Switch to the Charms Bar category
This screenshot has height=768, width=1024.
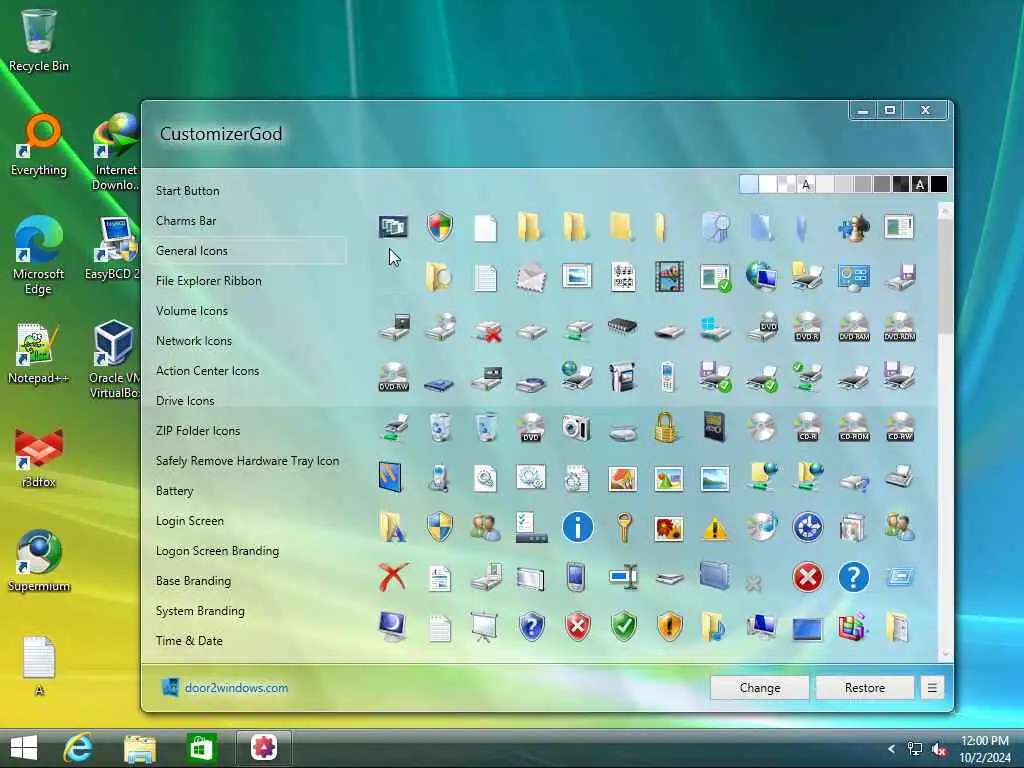186,221
